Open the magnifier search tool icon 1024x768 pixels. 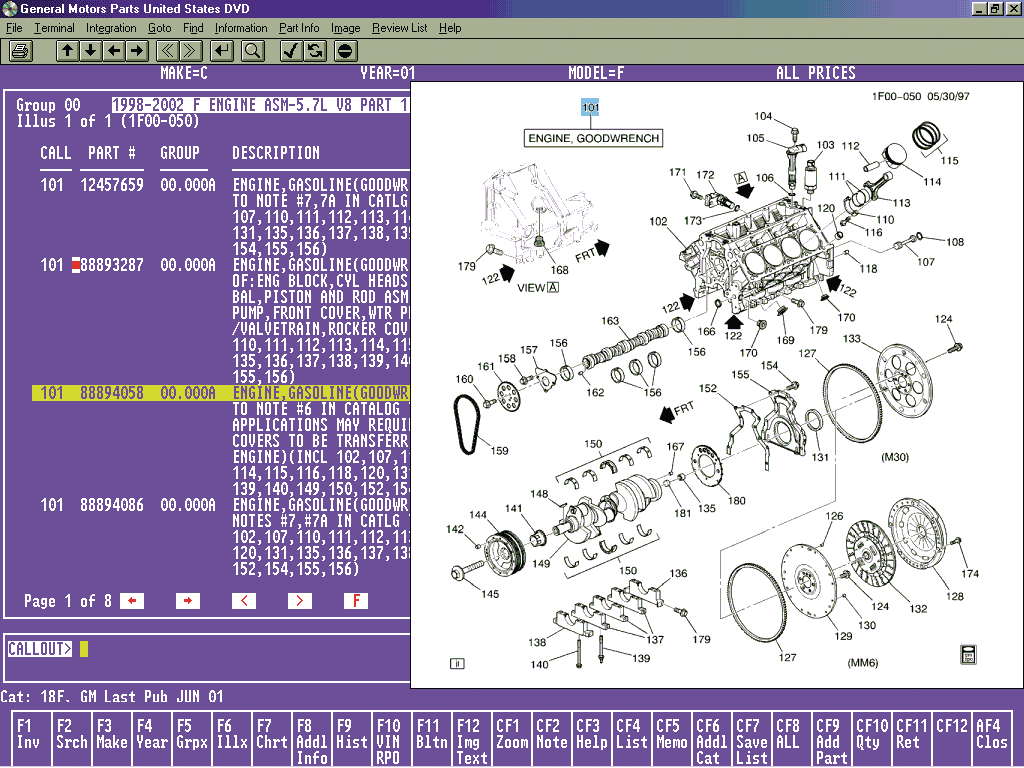pos(251,50)
